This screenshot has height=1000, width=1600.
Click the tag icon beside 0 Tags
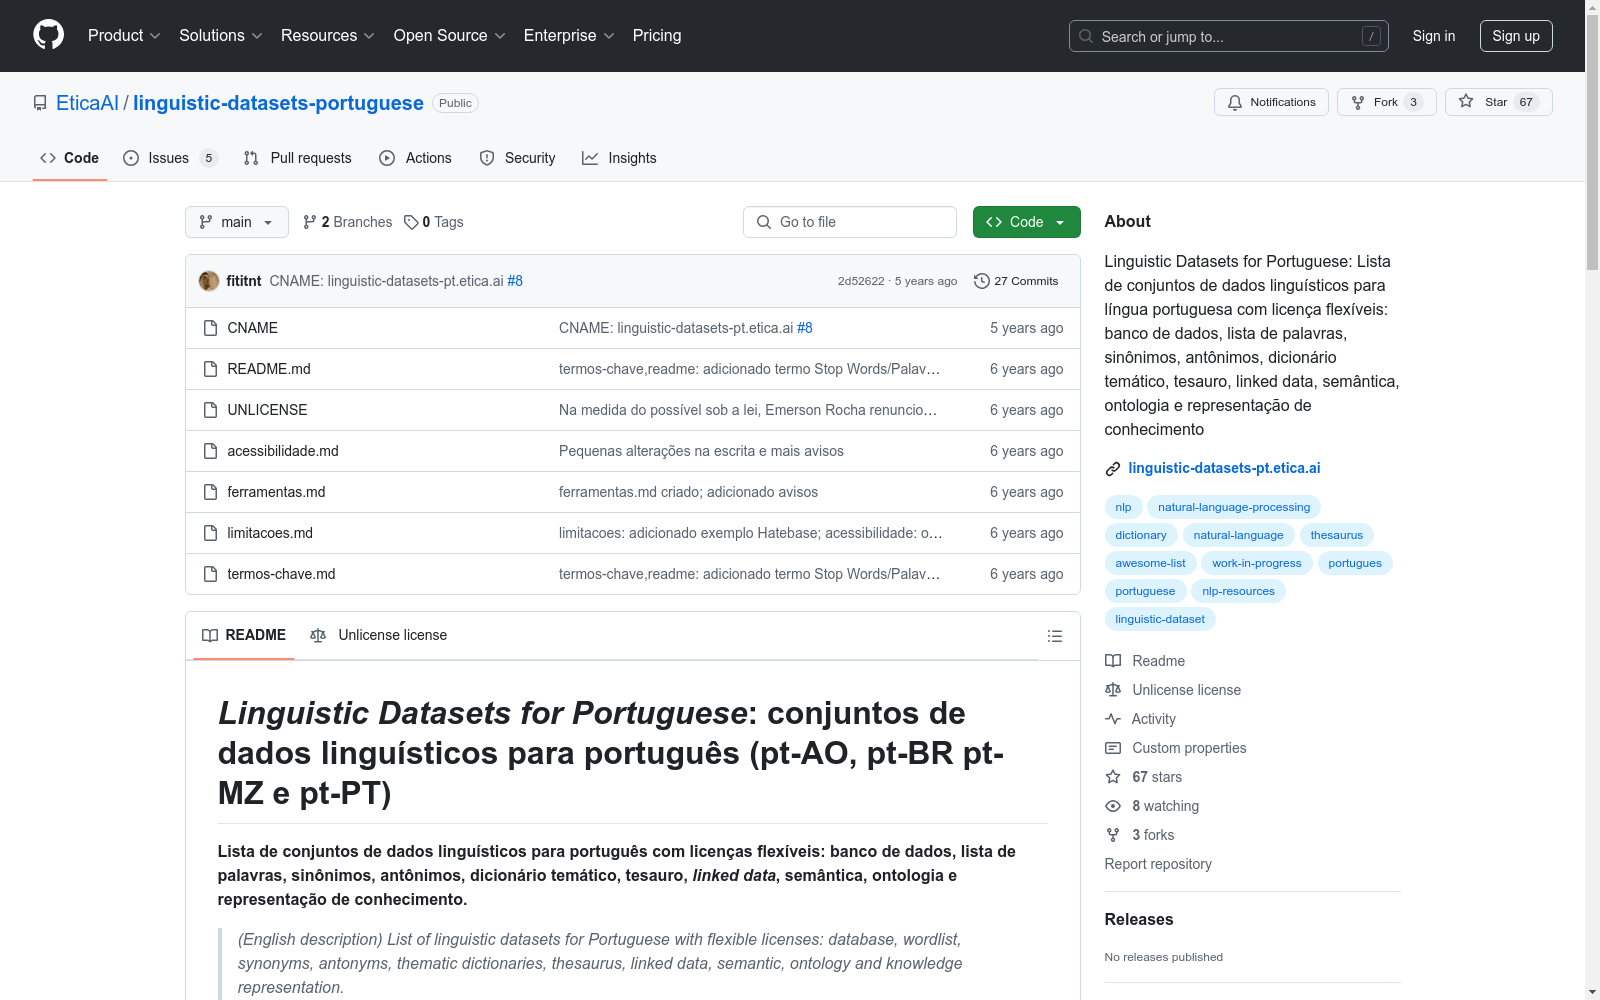click(x=411, y=222)
